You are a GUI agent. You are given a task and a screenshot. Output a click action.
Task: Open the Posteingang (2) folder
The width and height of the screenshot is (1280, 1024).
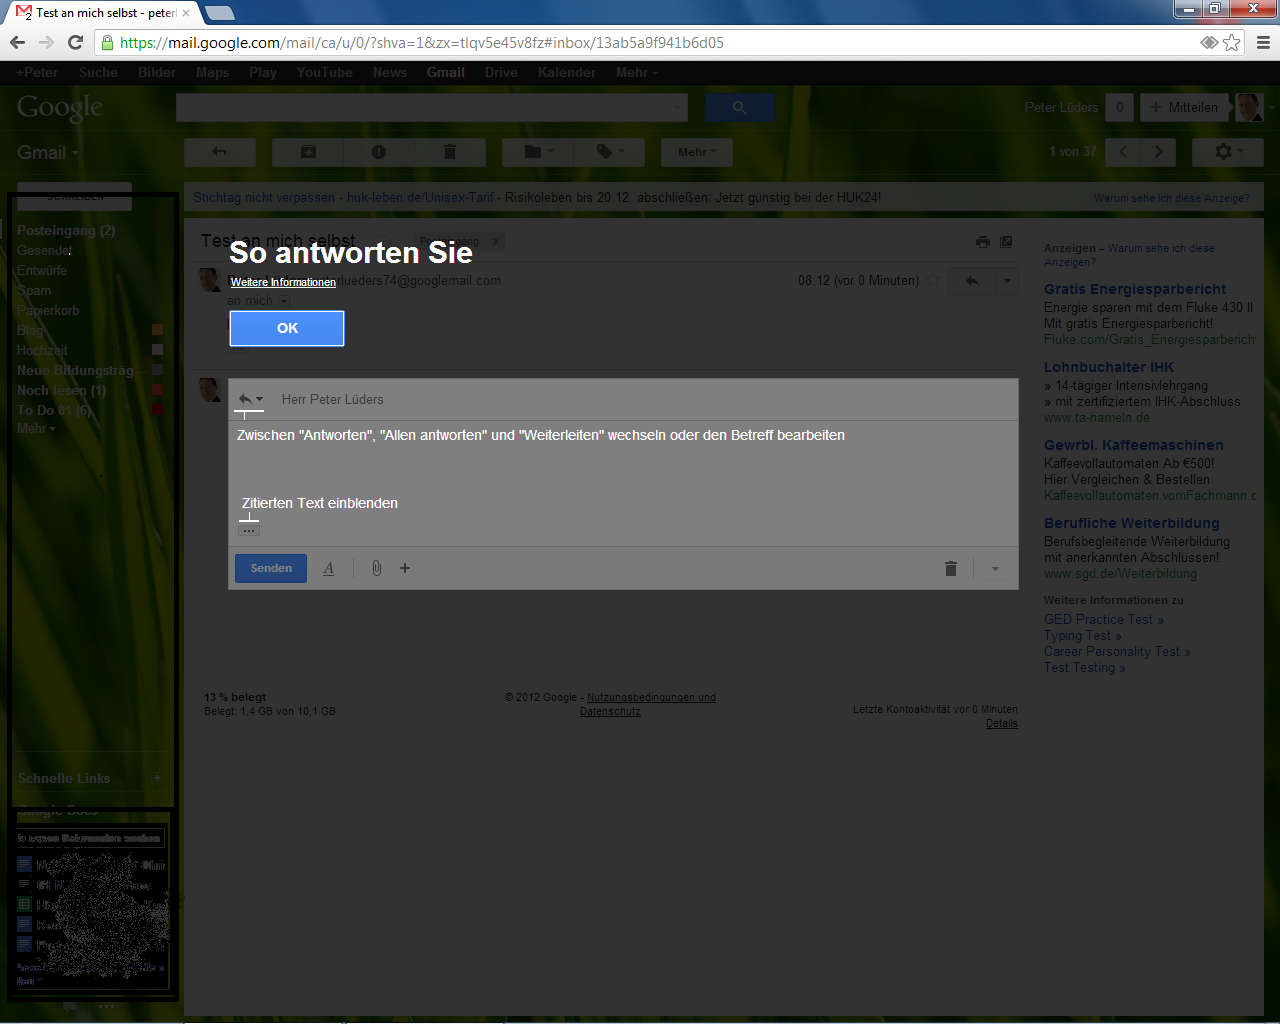66,230
